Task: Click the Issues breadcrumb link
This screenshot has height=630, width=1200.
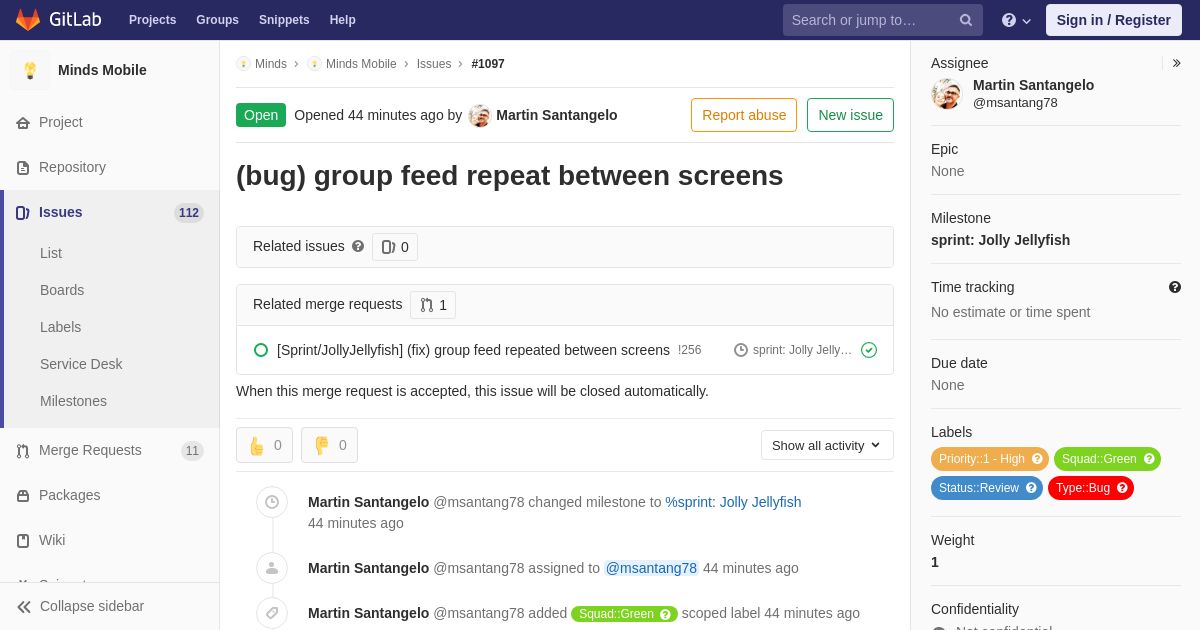Action: point(434,64)
